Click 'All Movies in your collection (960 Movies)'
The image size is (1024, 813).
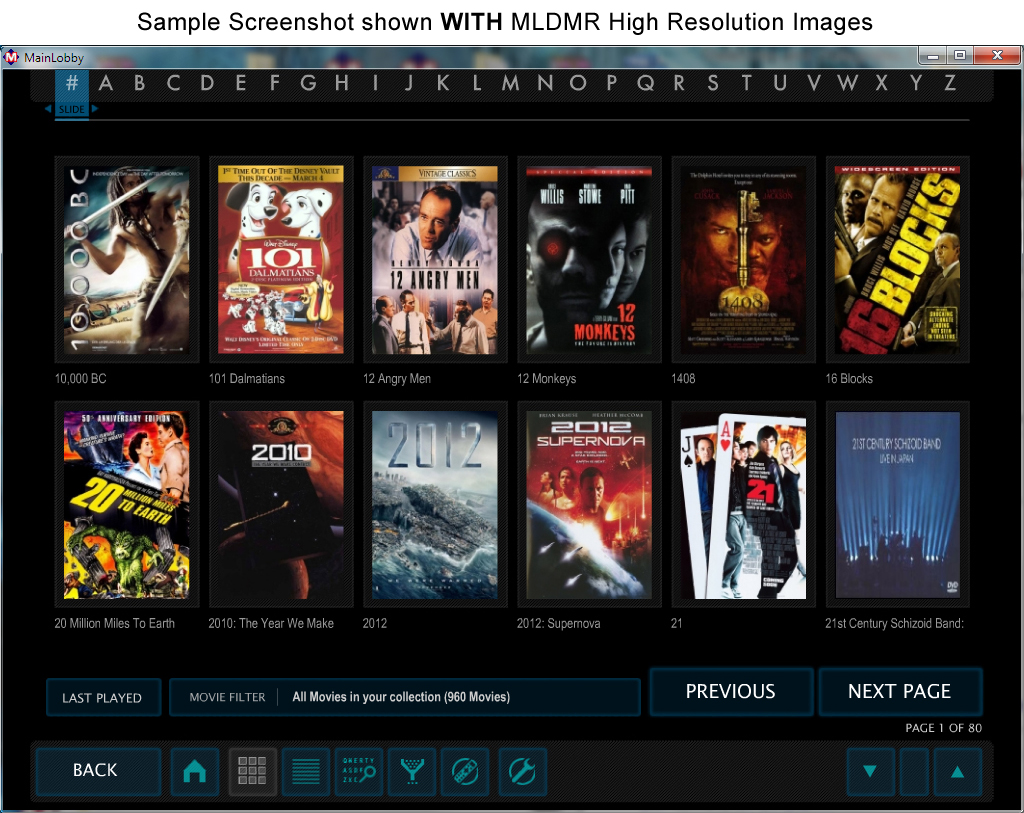click(401, 697)
